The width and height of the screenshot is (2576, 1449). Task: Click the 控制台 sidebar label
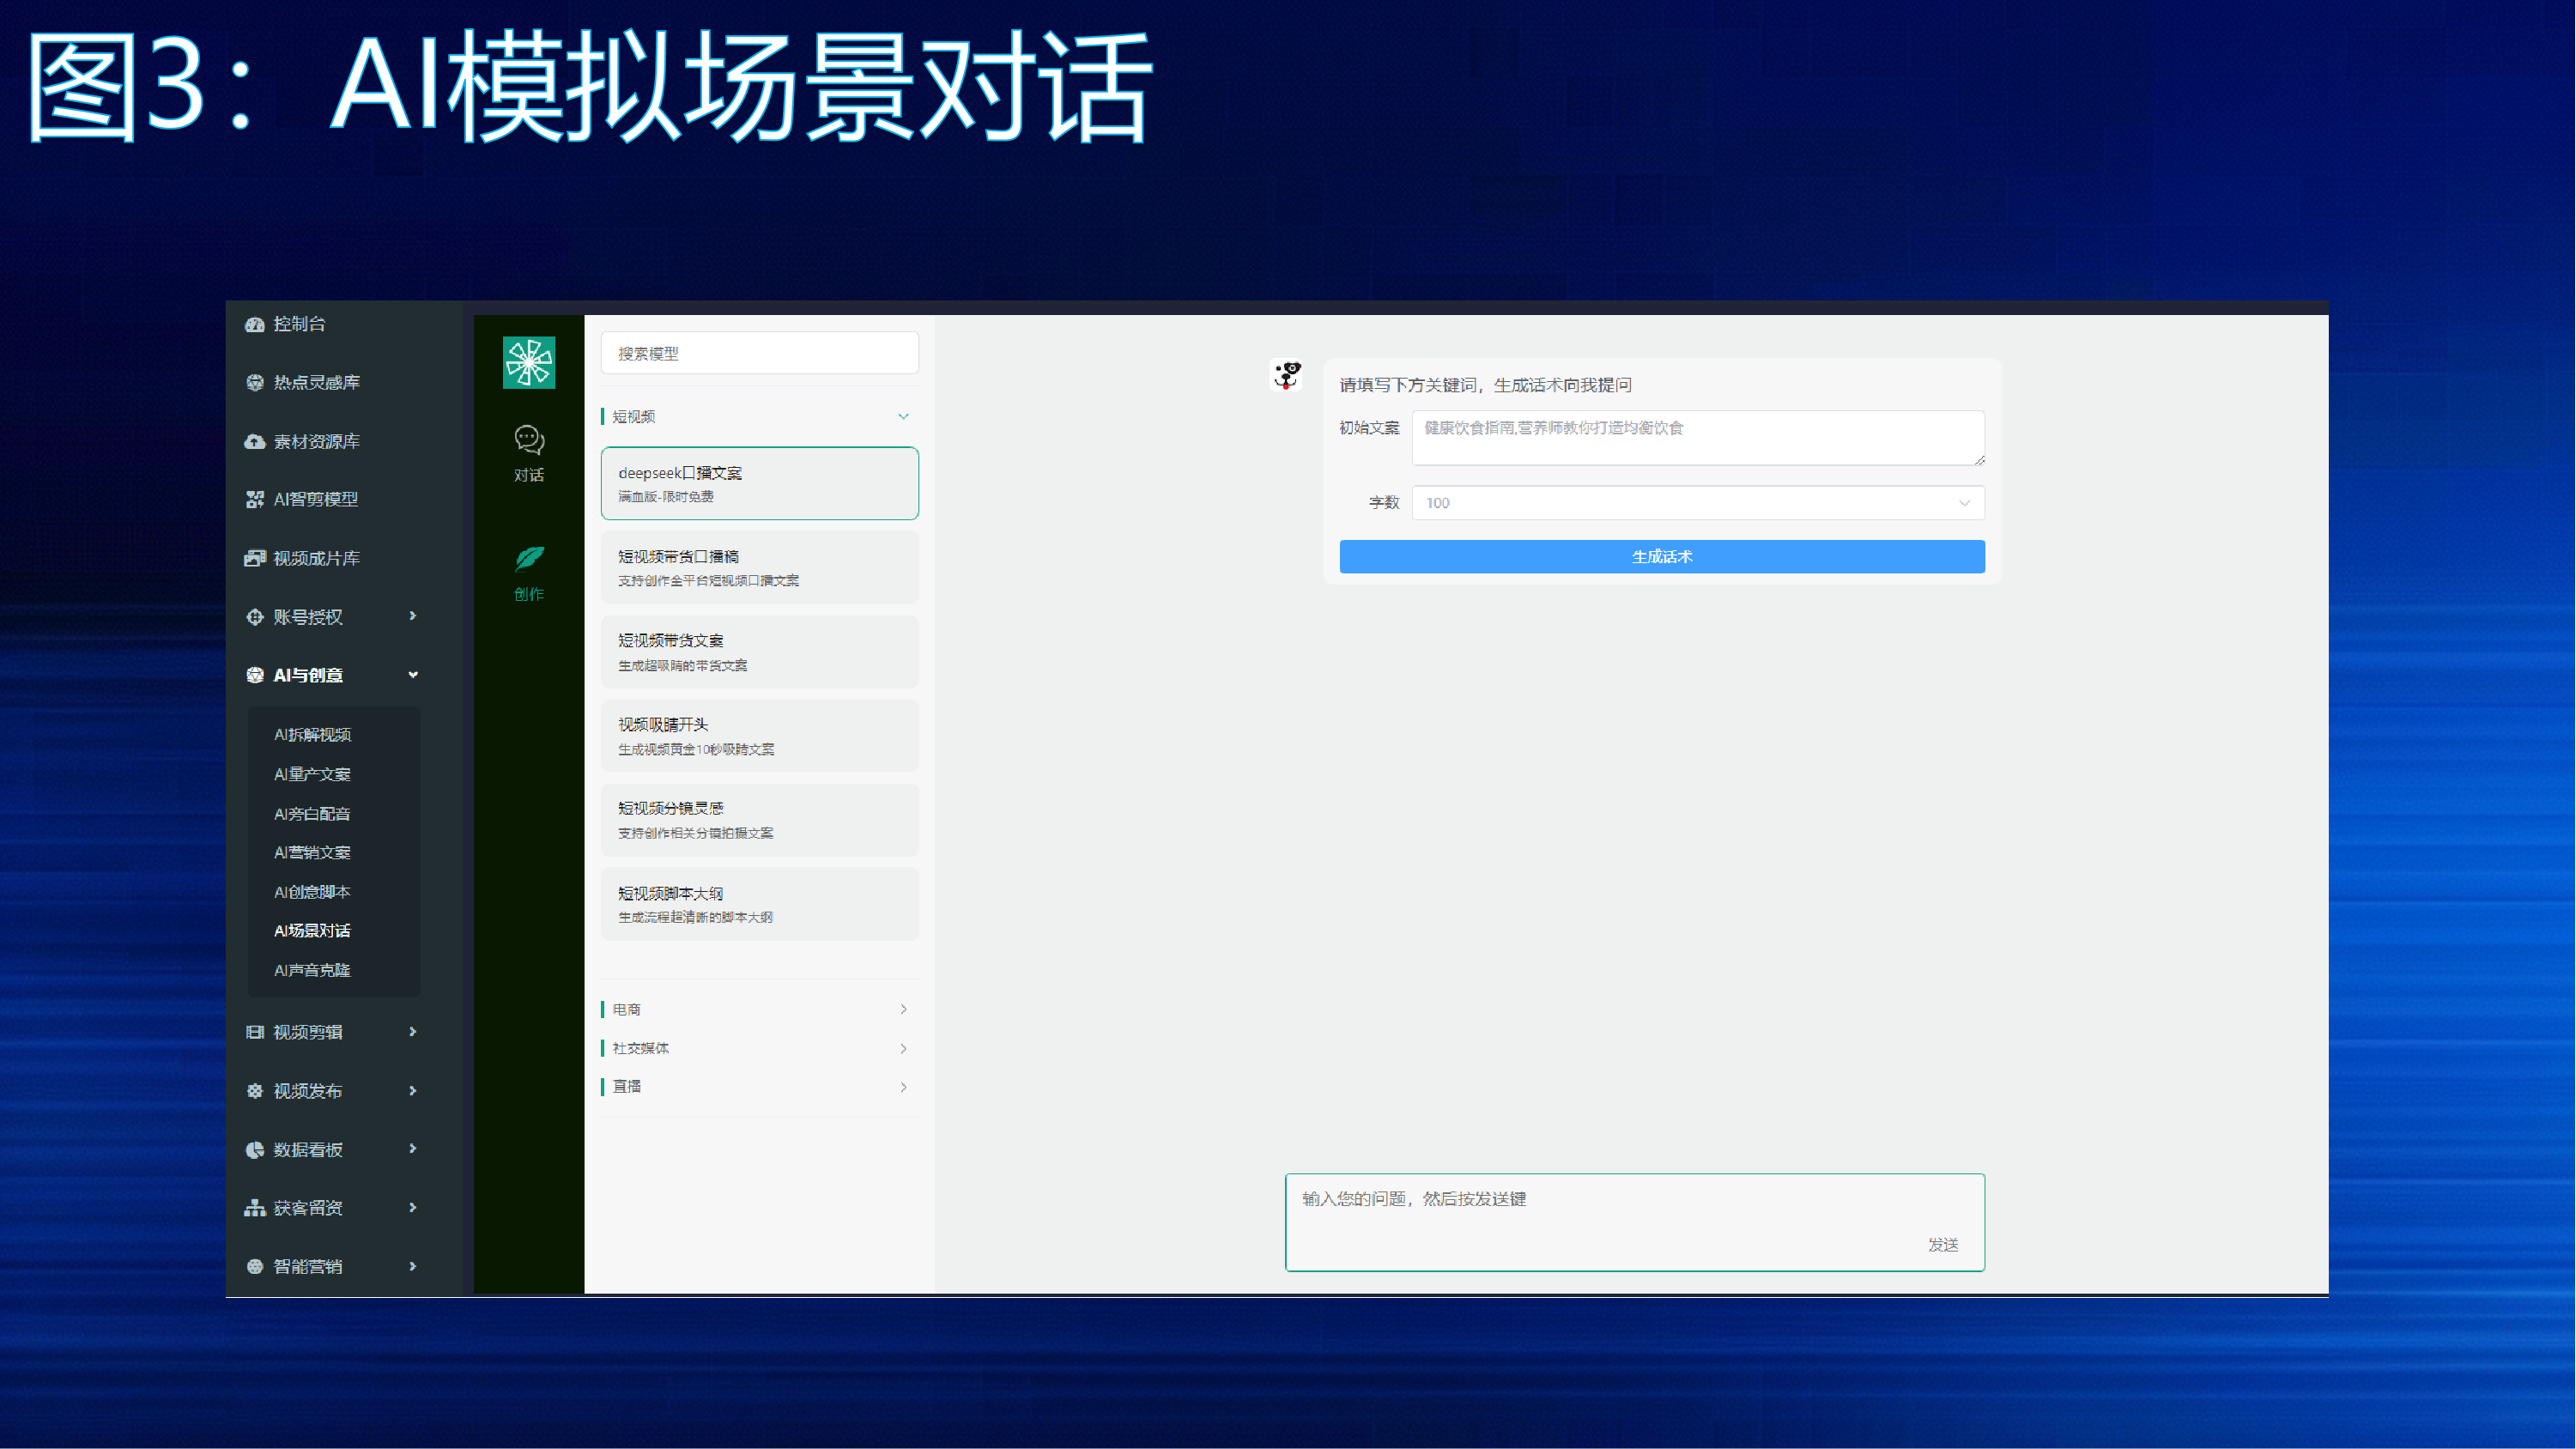pos(299,324)
